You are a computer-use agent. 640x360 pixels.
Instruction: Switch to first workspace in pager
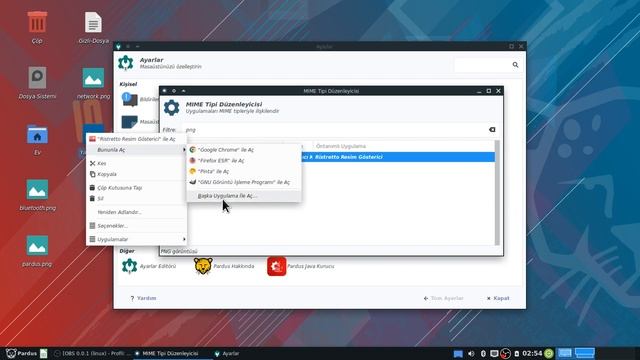tap(565, 353)
